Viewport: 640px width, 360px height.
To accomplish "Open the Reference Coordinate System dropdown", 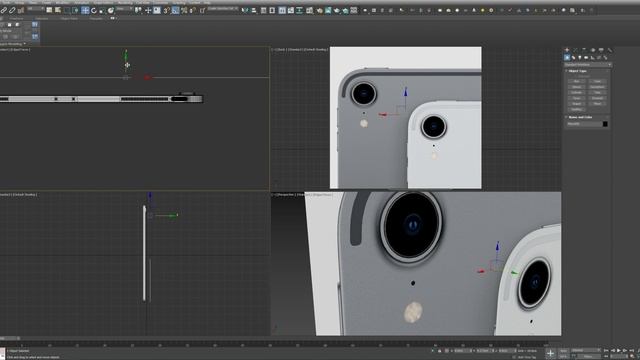I will [124, 9].
